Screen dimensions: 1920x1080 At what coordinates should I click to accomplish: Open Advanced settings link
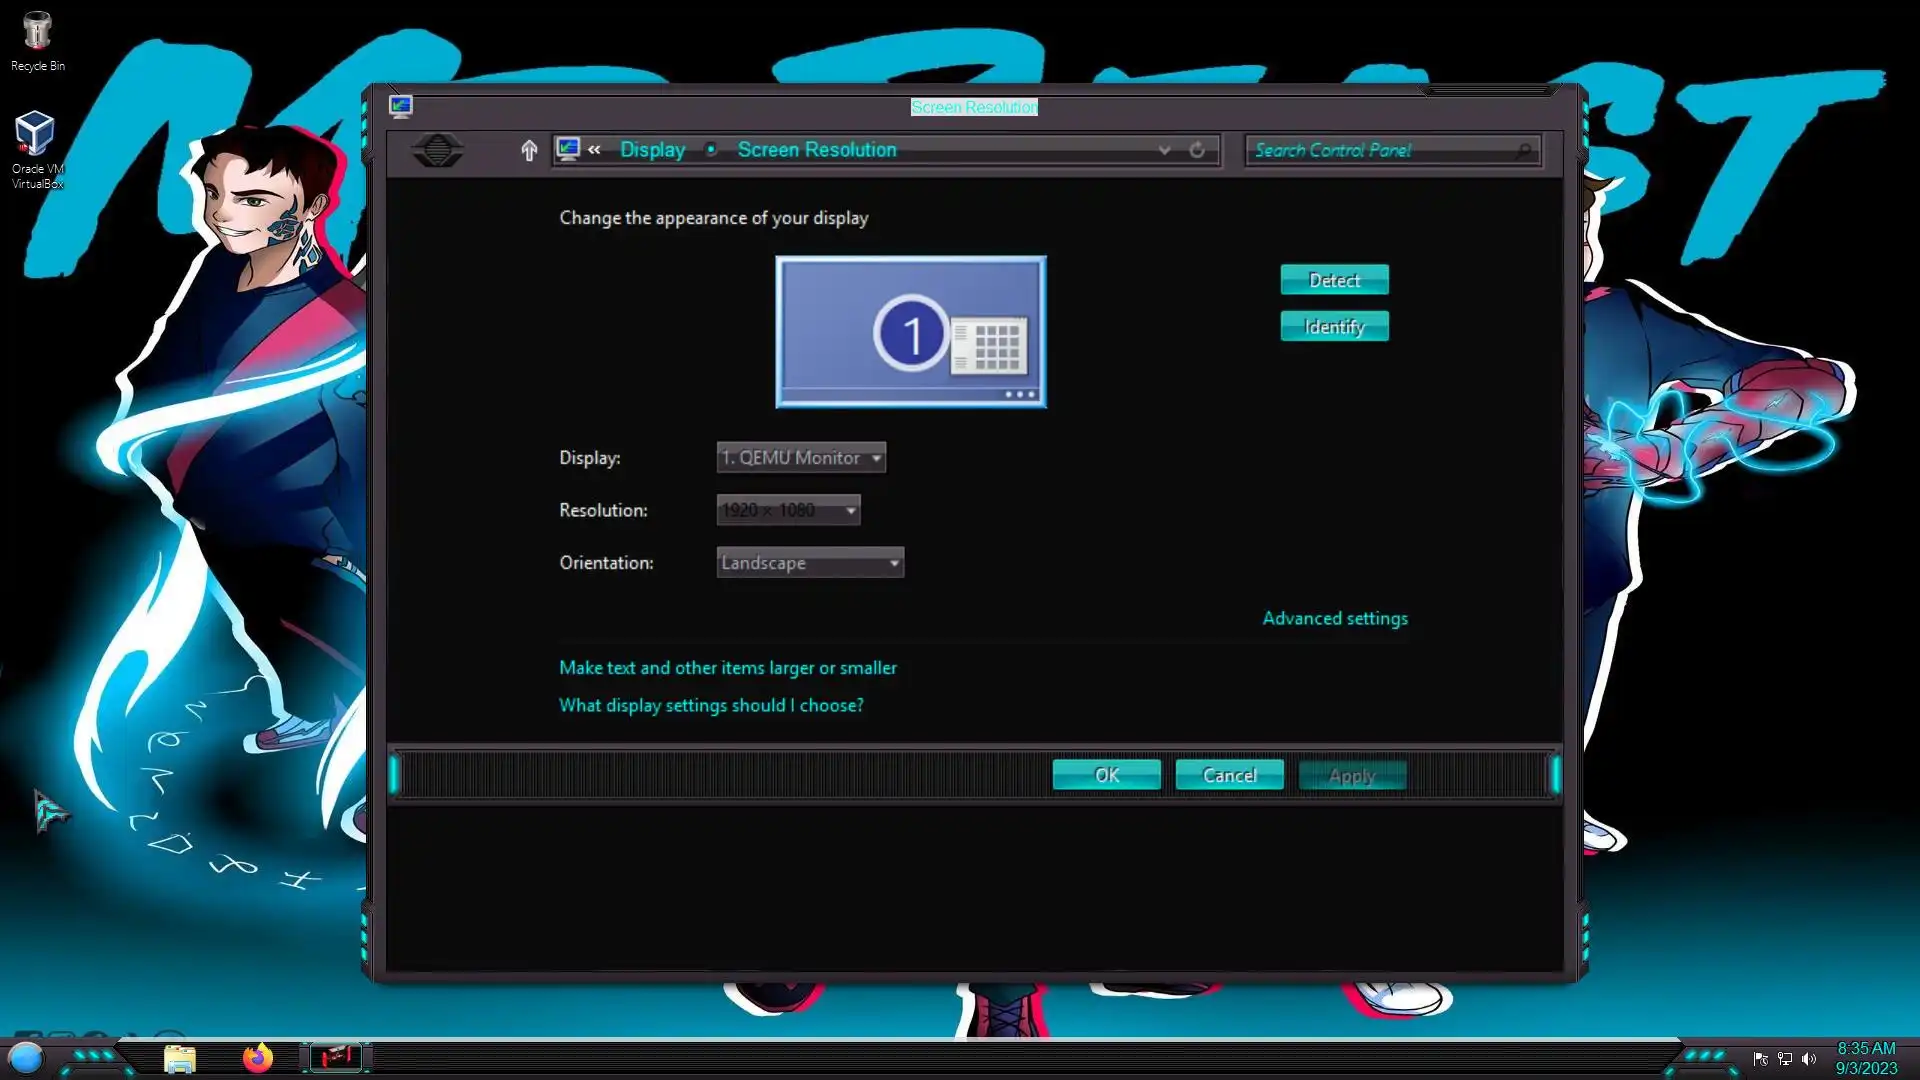click(x=1334, y=618)
